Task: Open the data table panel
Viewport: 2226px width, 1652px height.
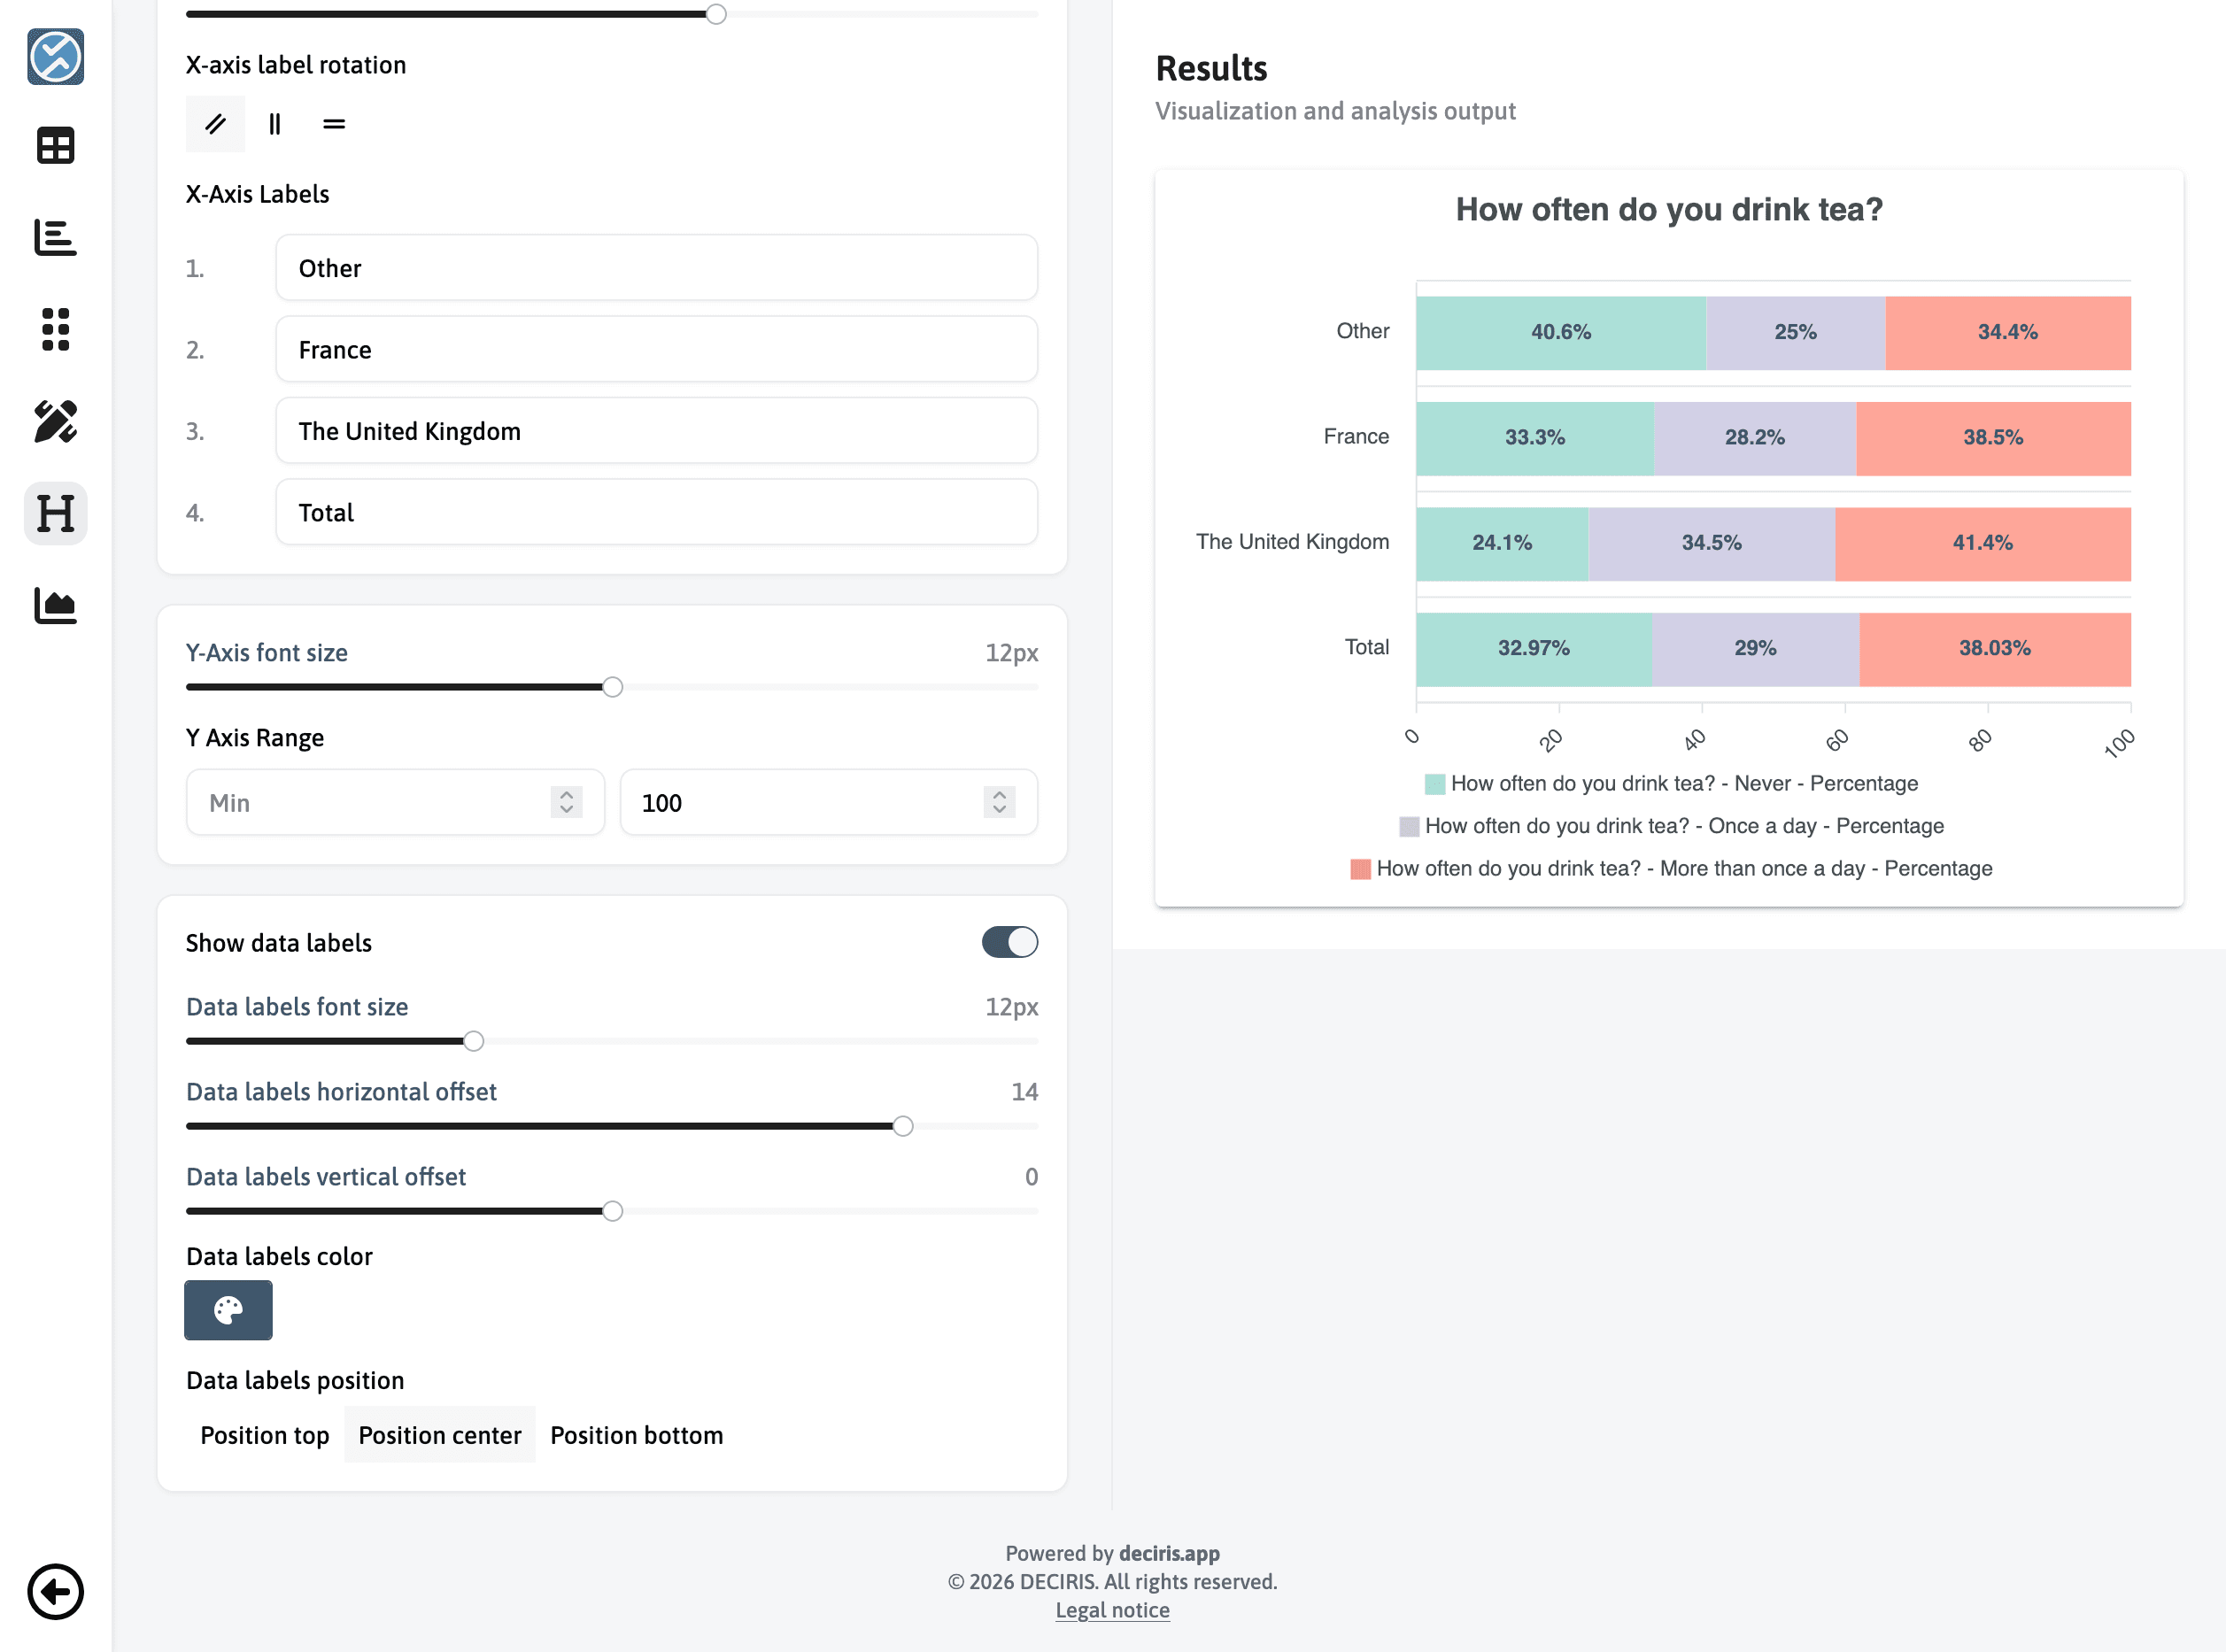Action: 55,145
